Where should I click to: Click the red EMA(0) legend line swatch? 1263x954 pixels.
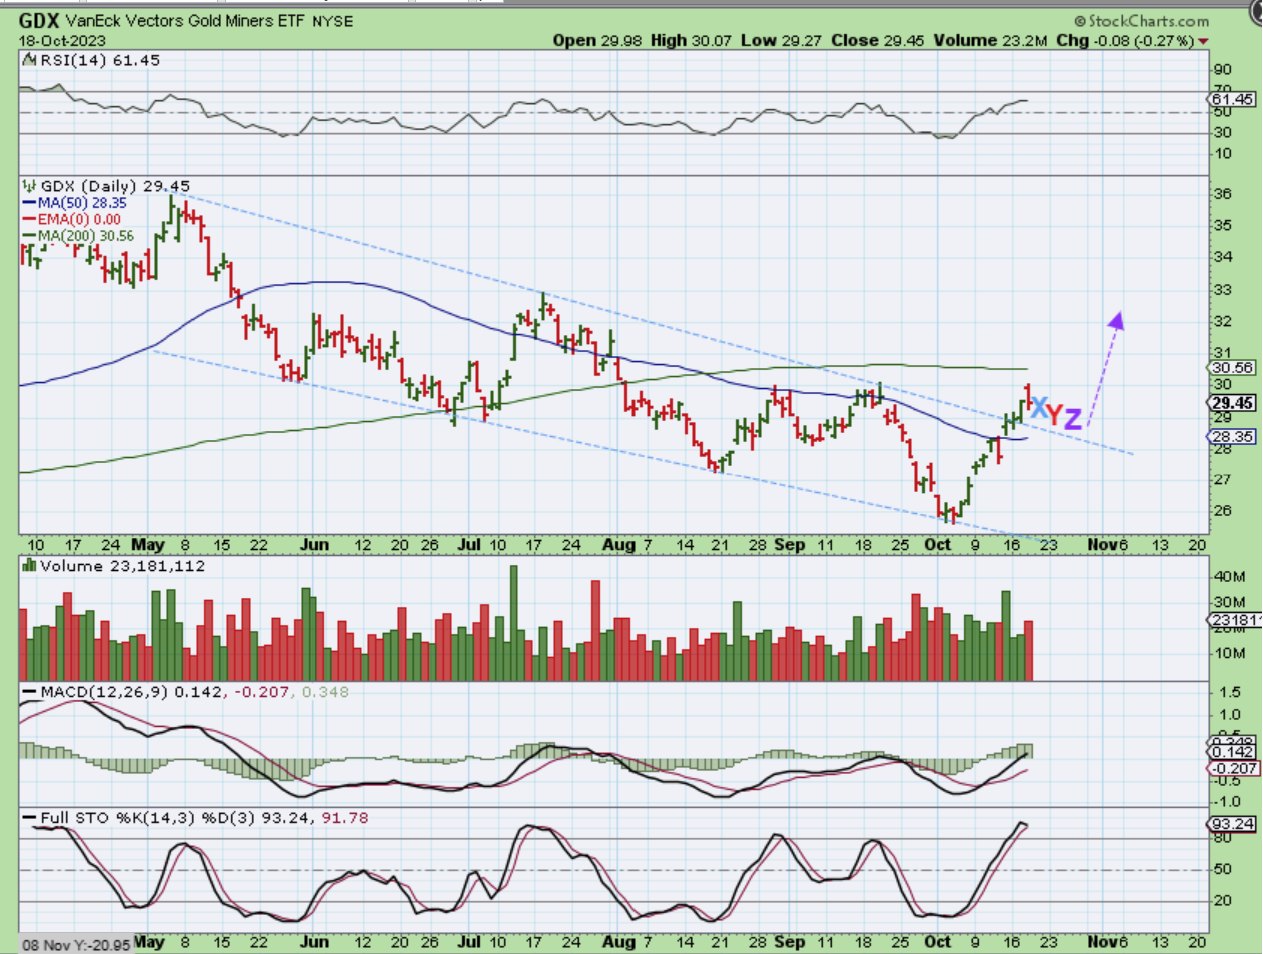(29, 219)
